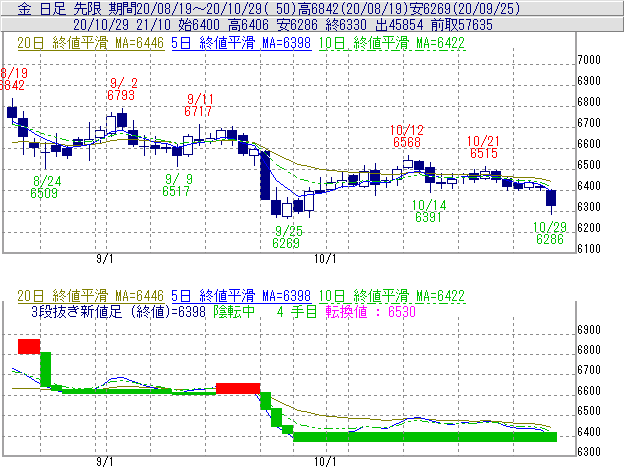This screenshot has width=624, height=473.
Task: Click the 10/14 low label 6391
Action: pos(428,217)
